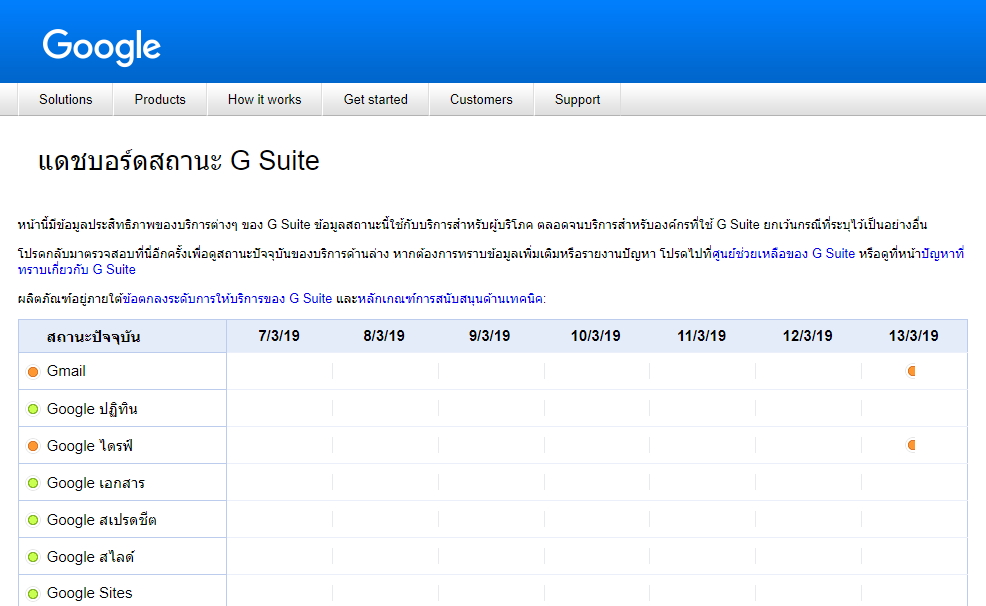Click the green status dot beside Google ปฏิทิน

(33, 409)
